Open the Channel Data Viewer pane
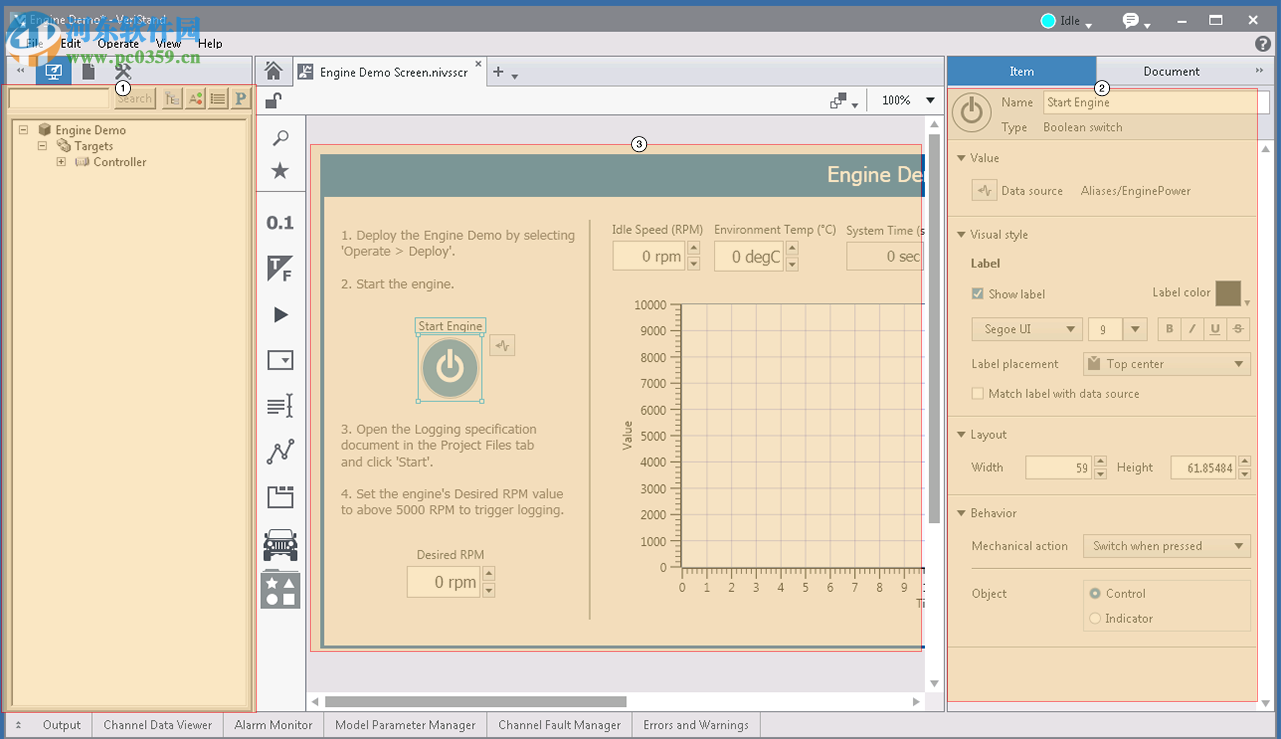This screenshot has height=739, width=1281. click(x=158, y=725)
